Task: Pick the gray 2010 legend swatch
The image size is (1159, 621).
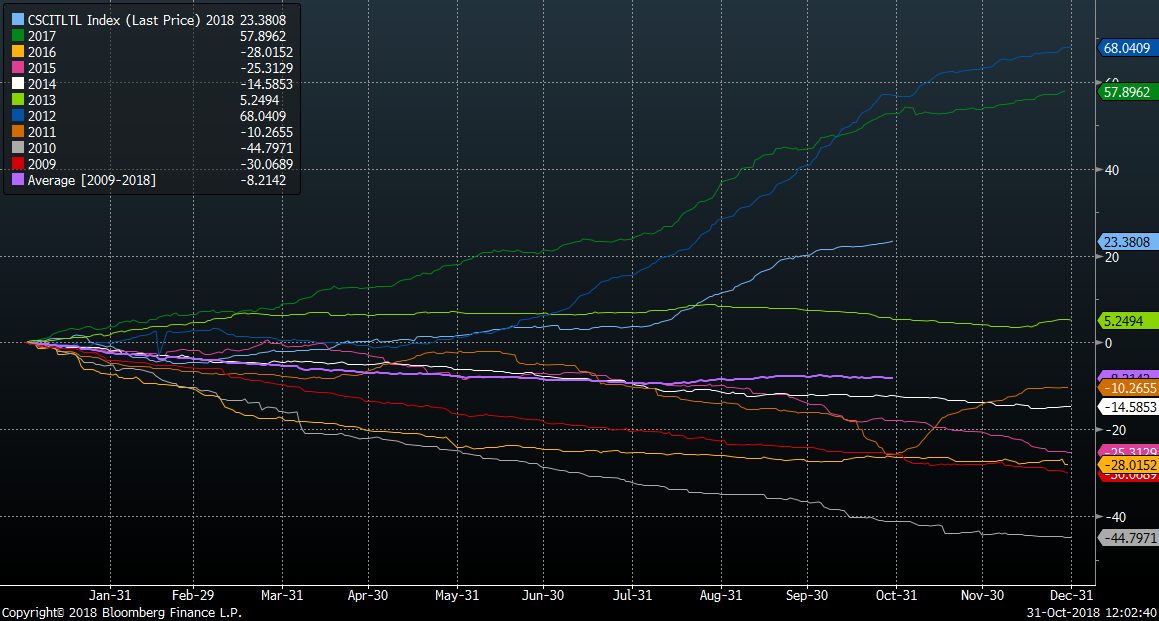Action: [15, 148]
